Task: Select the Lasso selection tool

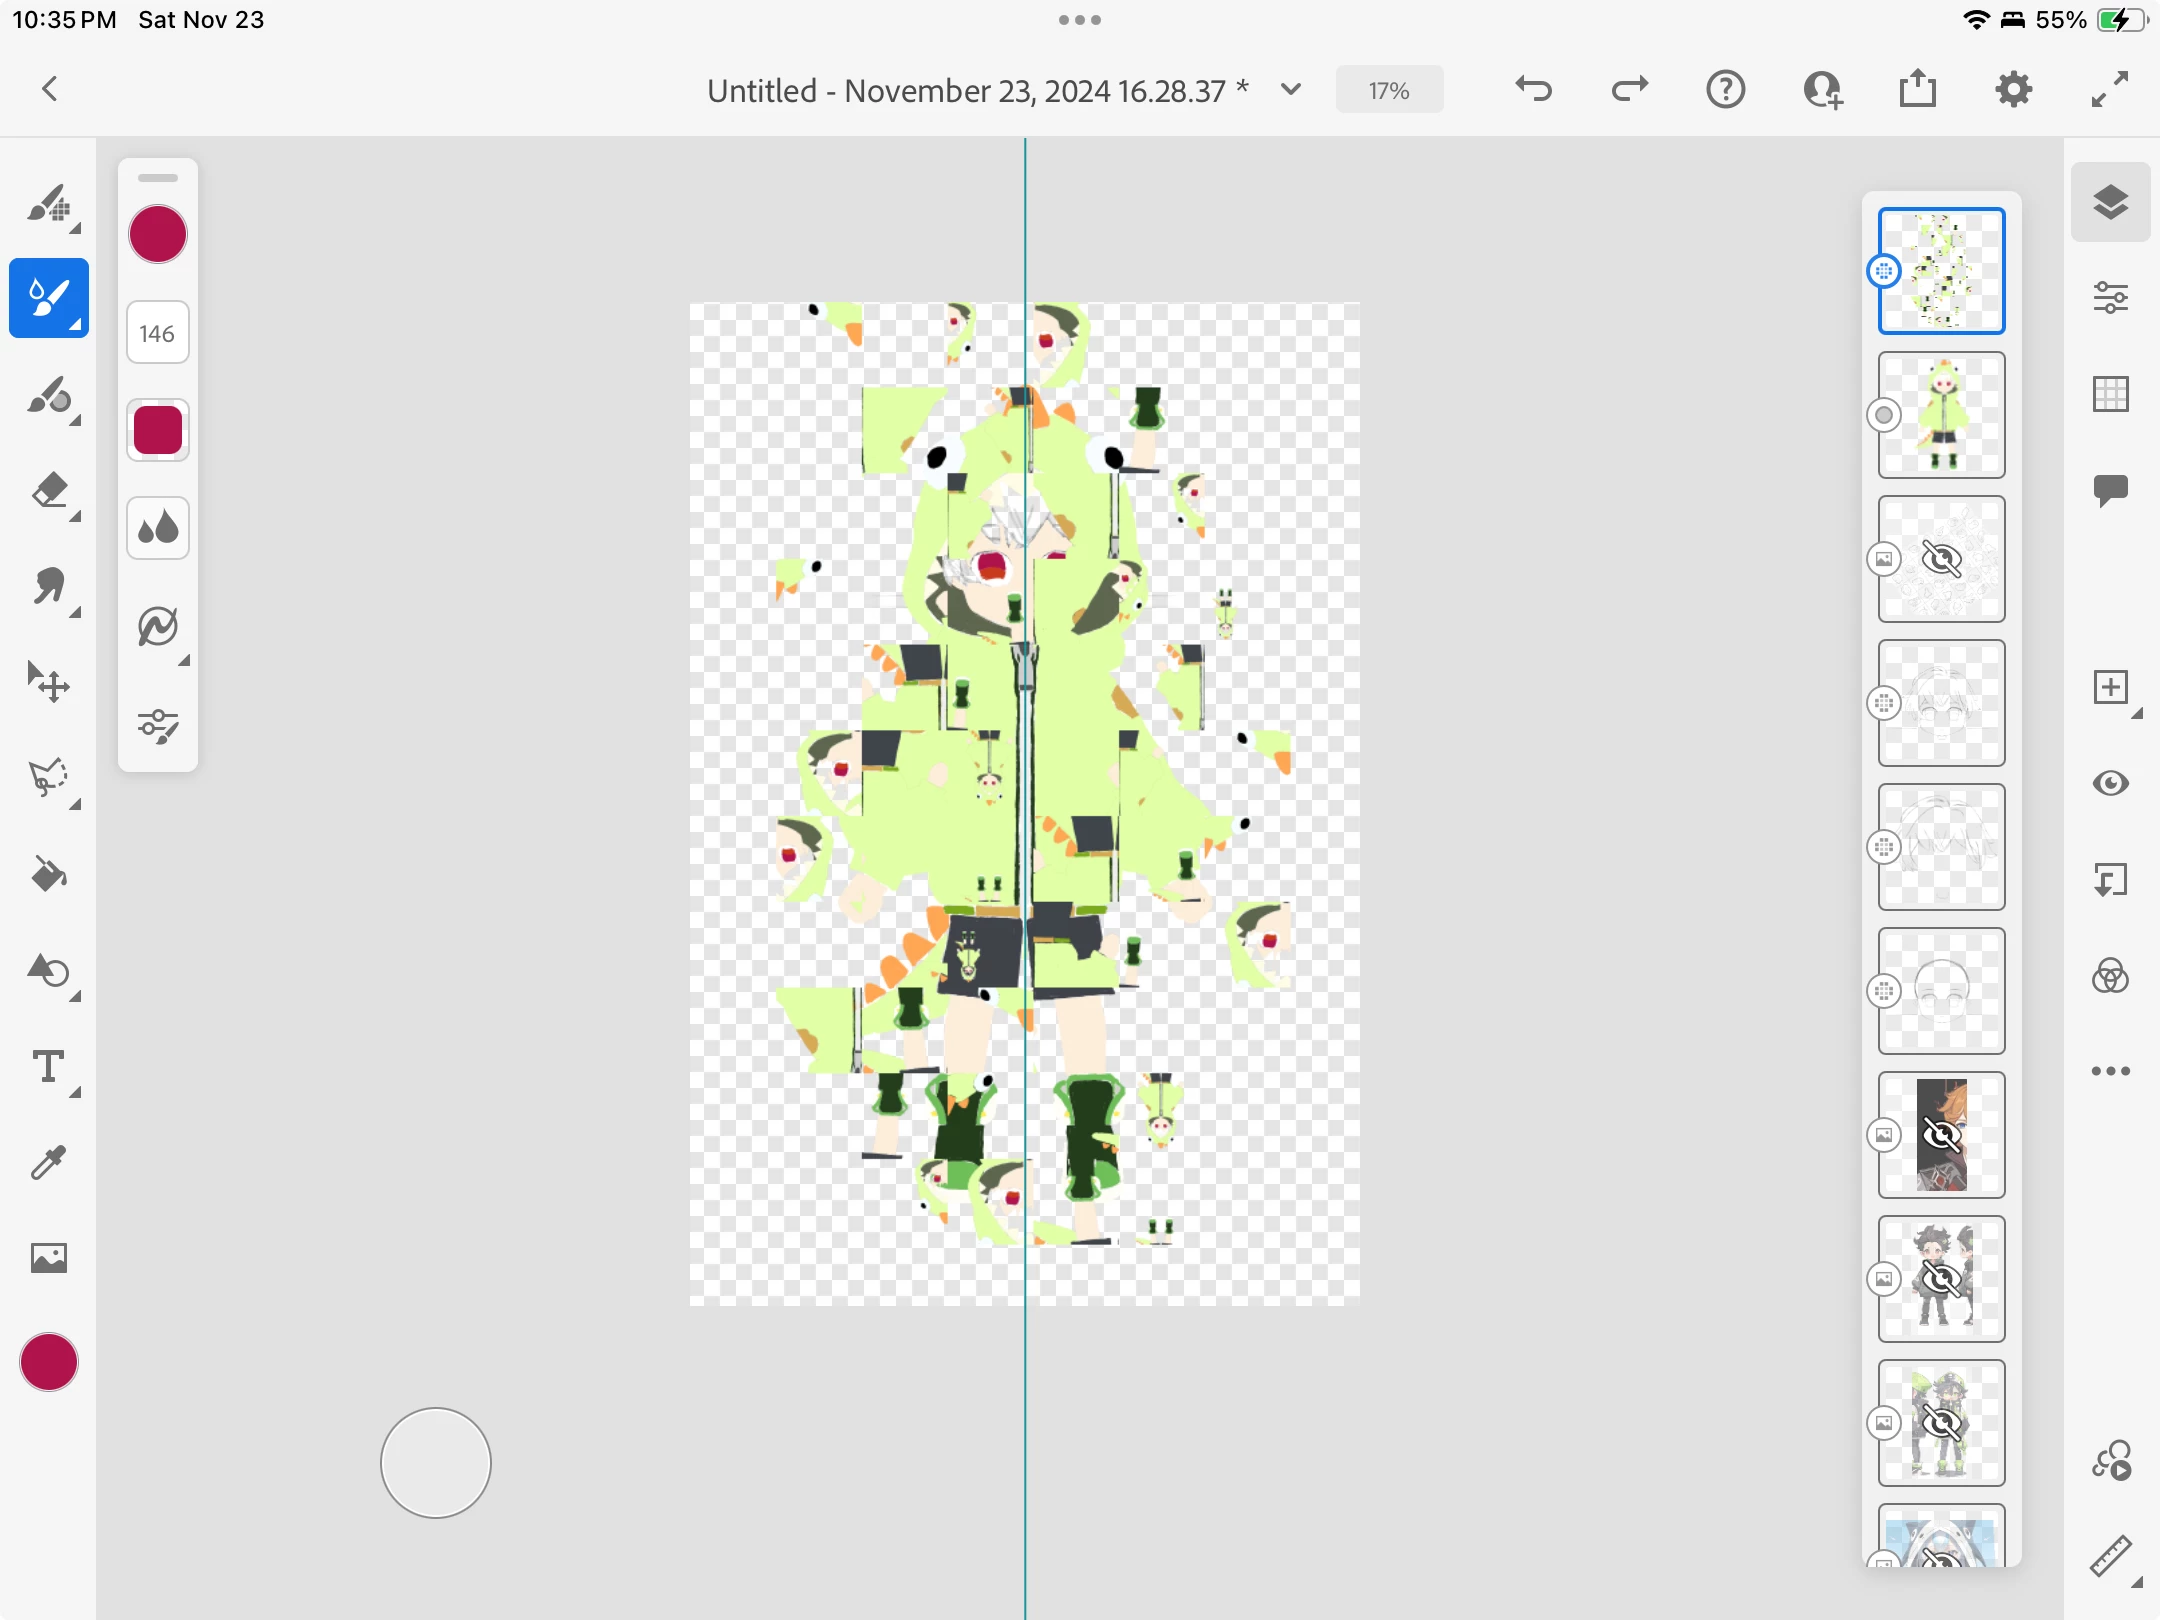Action: click(48, 778)
